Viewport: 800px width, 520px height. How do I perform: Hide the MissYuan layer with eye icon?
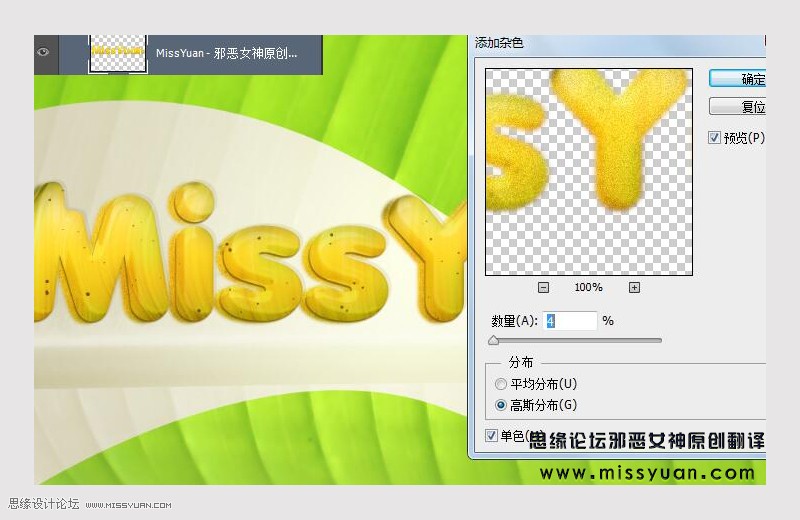pyautogui.click(x=43, y=52)
